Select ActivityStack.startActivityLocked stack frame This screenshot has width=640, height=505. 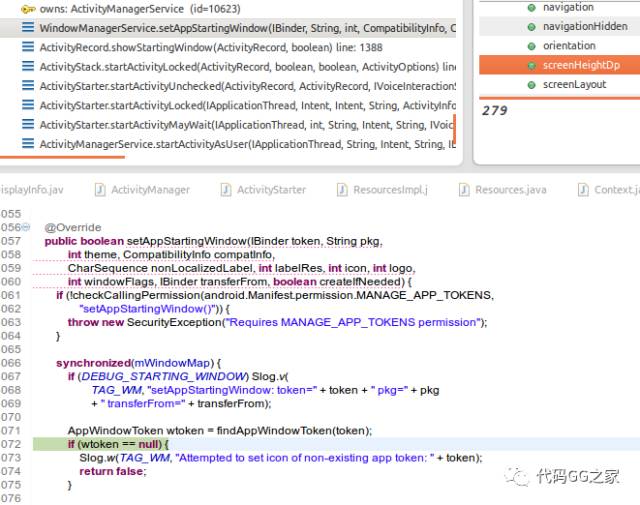(x=247, y=67)
